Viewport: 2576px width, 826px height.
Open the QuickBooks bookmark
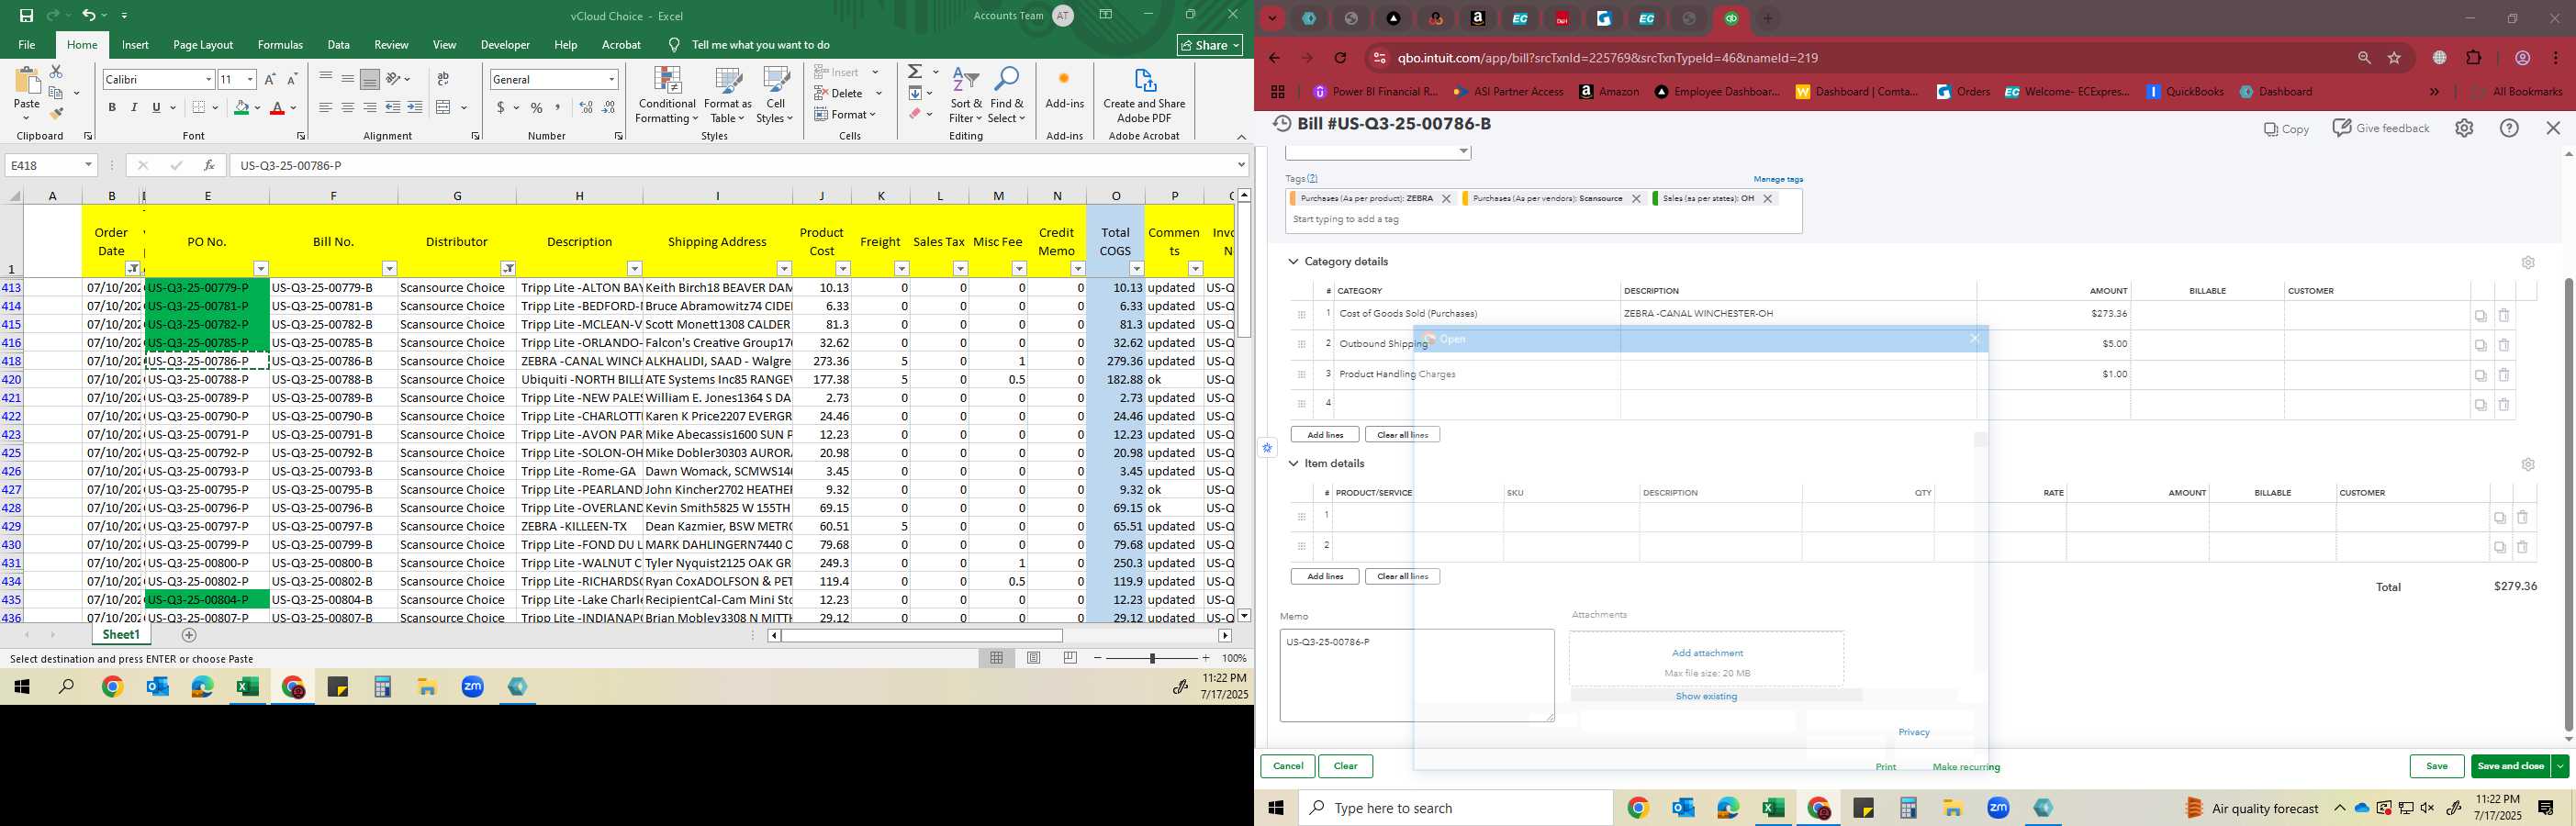tap(2186, 91)
